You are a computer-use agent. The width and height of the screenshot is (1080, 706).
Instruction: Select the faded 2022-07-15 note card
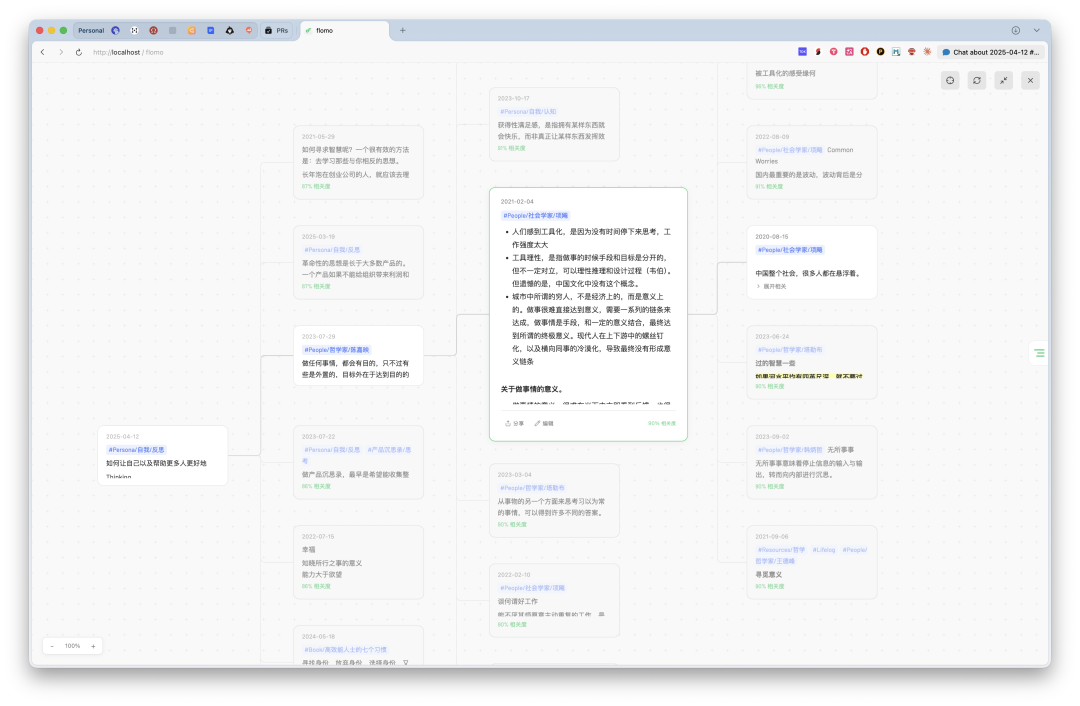click(358, 562)
